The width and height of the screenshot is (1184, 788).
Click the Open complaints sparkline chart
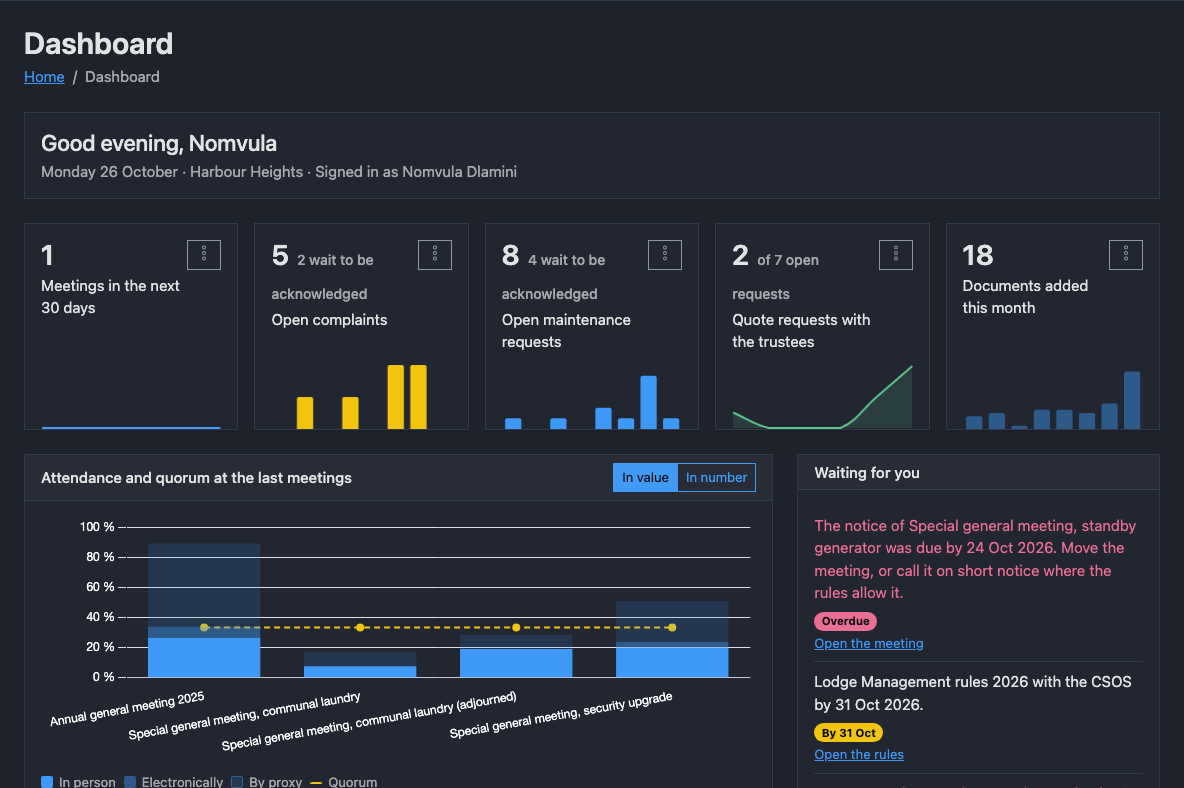[362, 397]
